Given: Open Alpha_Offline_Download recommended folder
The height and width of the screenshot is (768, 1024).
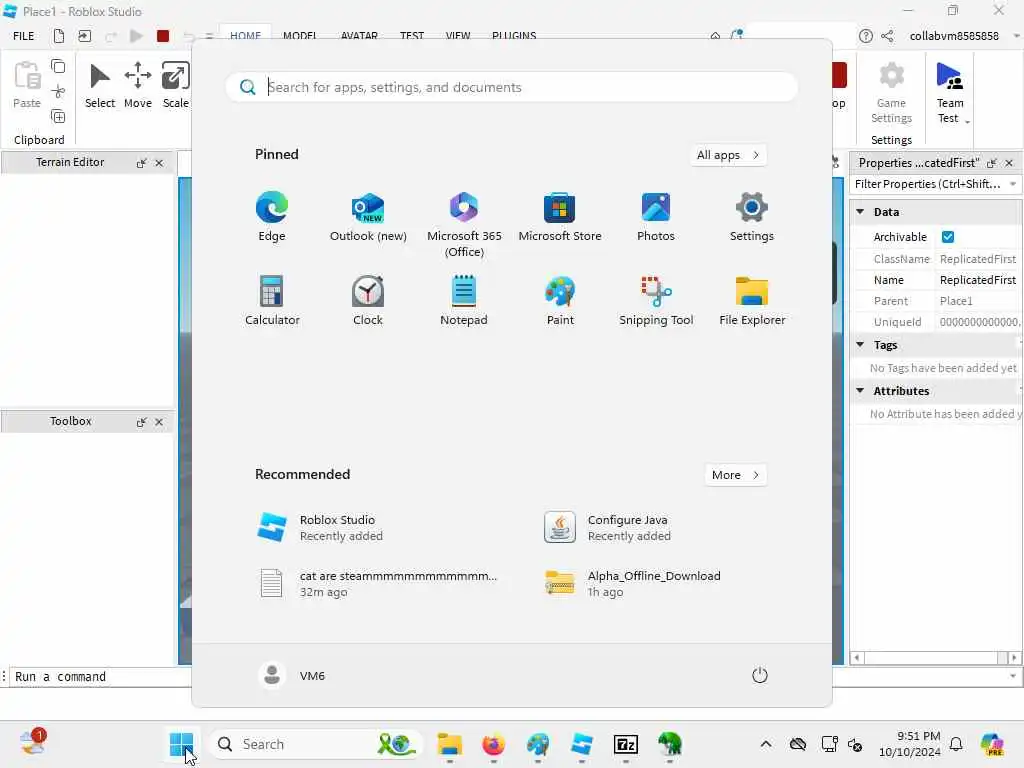Looking at the screenshot, I should pyautogui.click(x=655, y=583).
